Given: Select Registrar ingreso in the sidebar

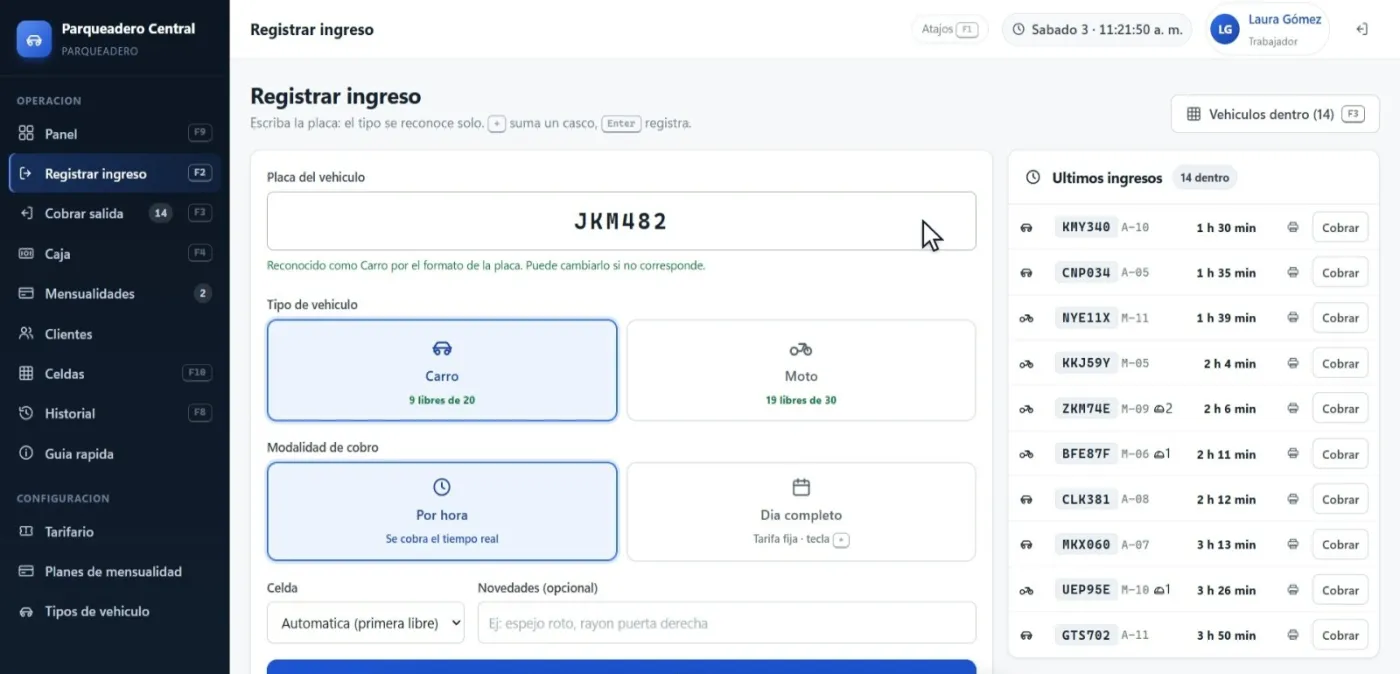Looking at the screenshot, I should (x=114, y=173).
